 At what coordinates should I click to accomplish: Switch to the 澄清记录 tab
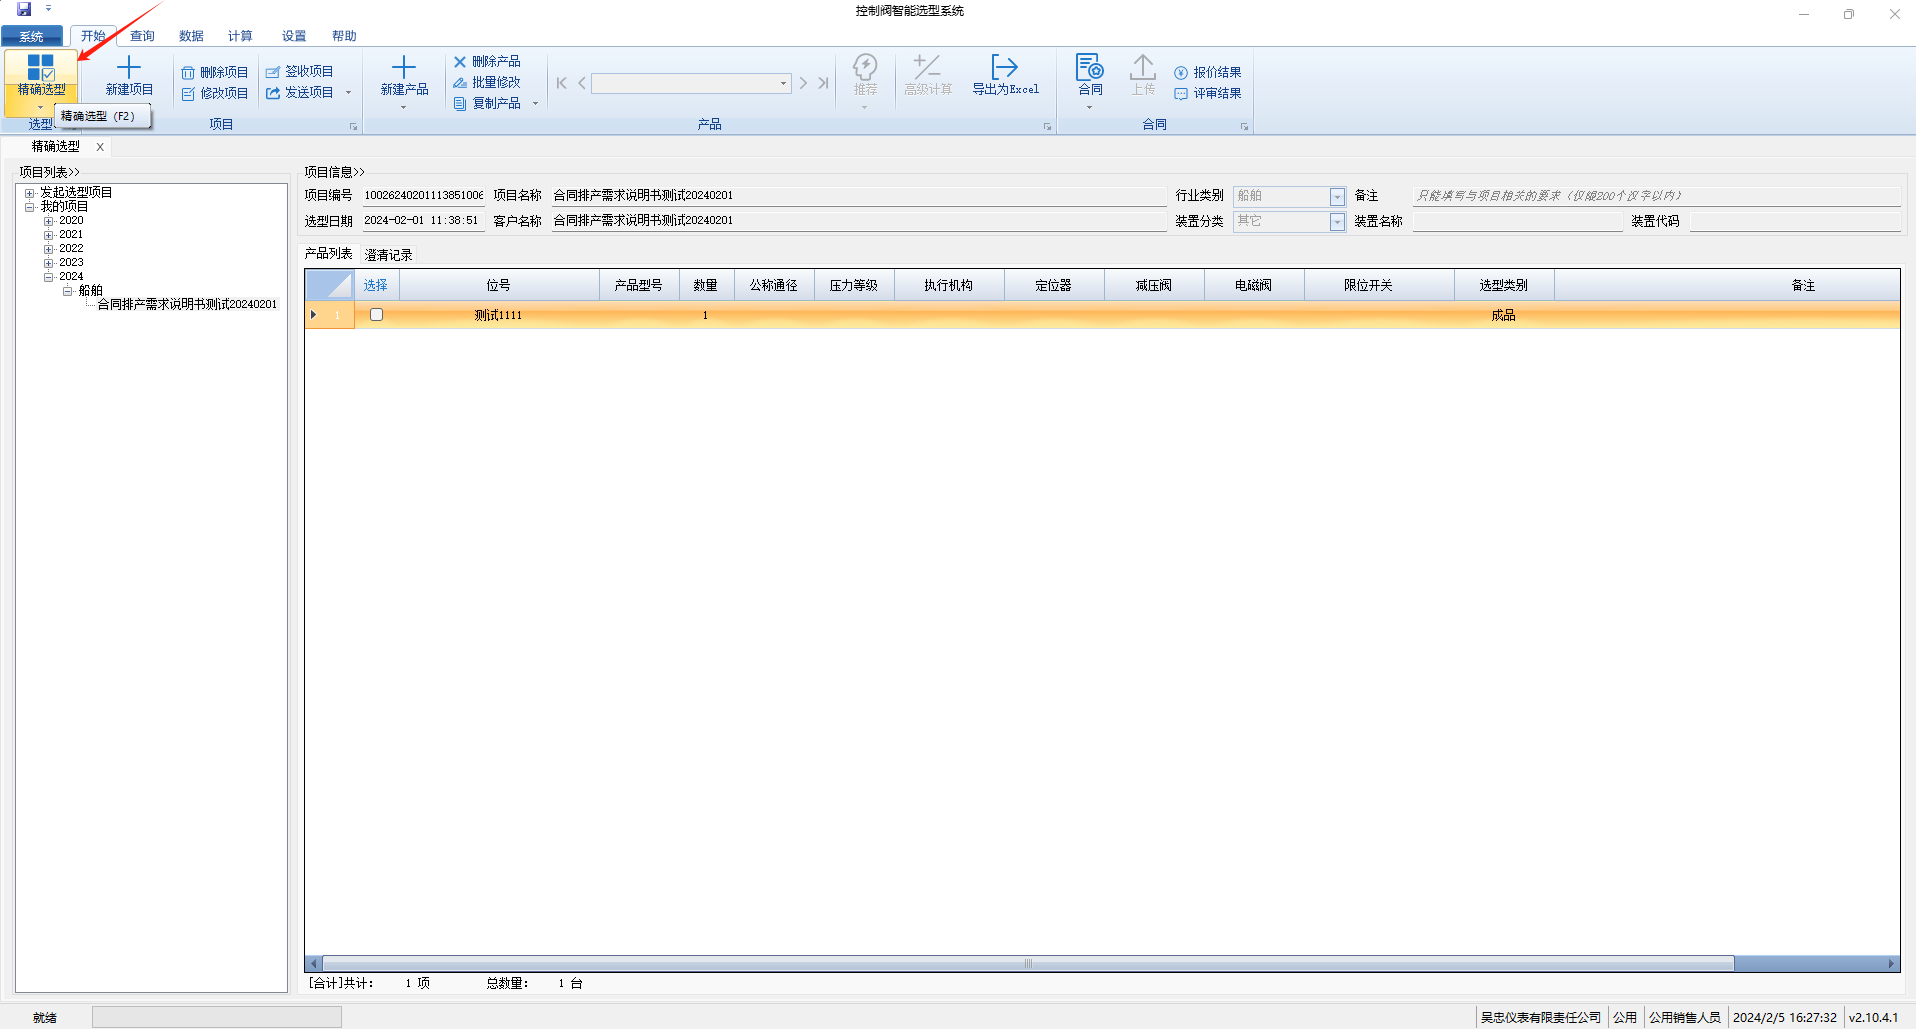click(388, 255)
